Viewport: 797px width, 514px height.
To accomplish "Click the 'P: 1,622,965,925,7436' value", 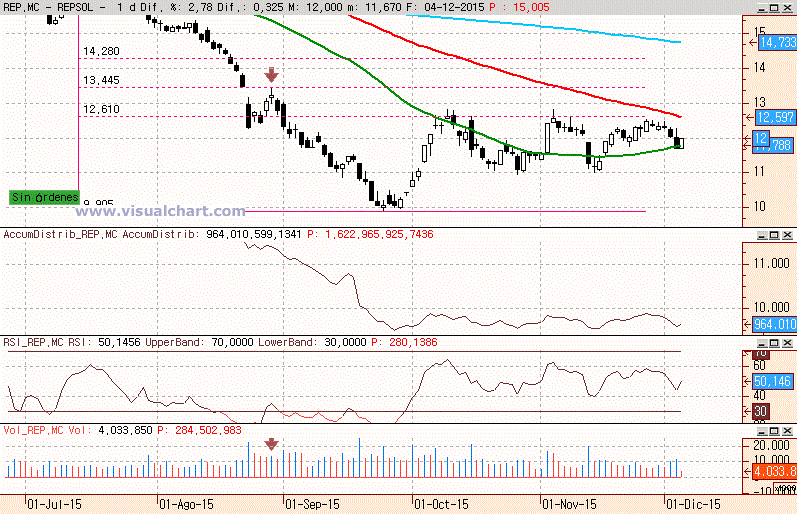I will [x=370, y=234].
